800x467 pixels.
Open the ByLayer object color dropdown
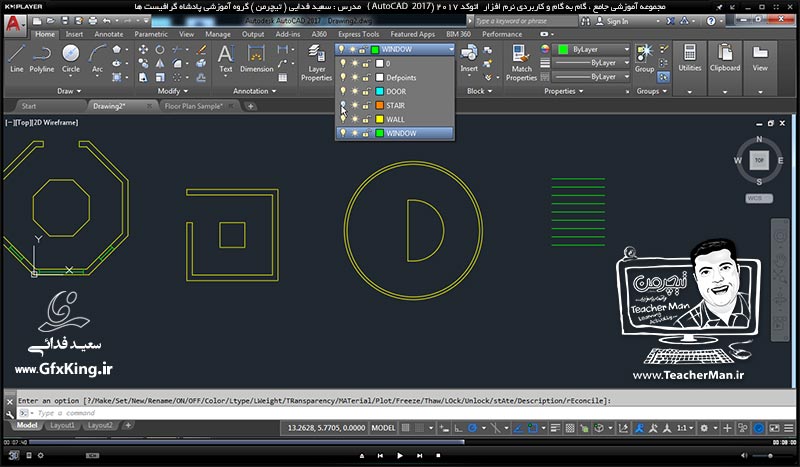592,50
